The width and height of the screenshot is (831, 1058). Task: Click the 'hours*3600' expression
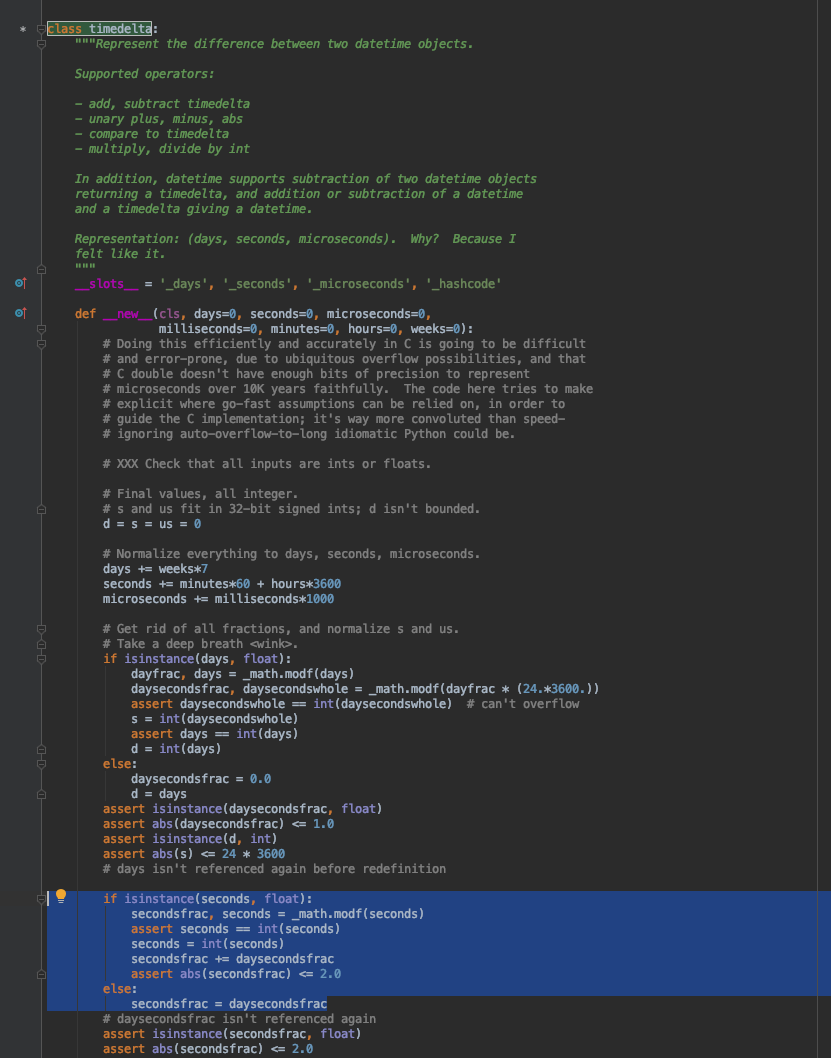306,584
